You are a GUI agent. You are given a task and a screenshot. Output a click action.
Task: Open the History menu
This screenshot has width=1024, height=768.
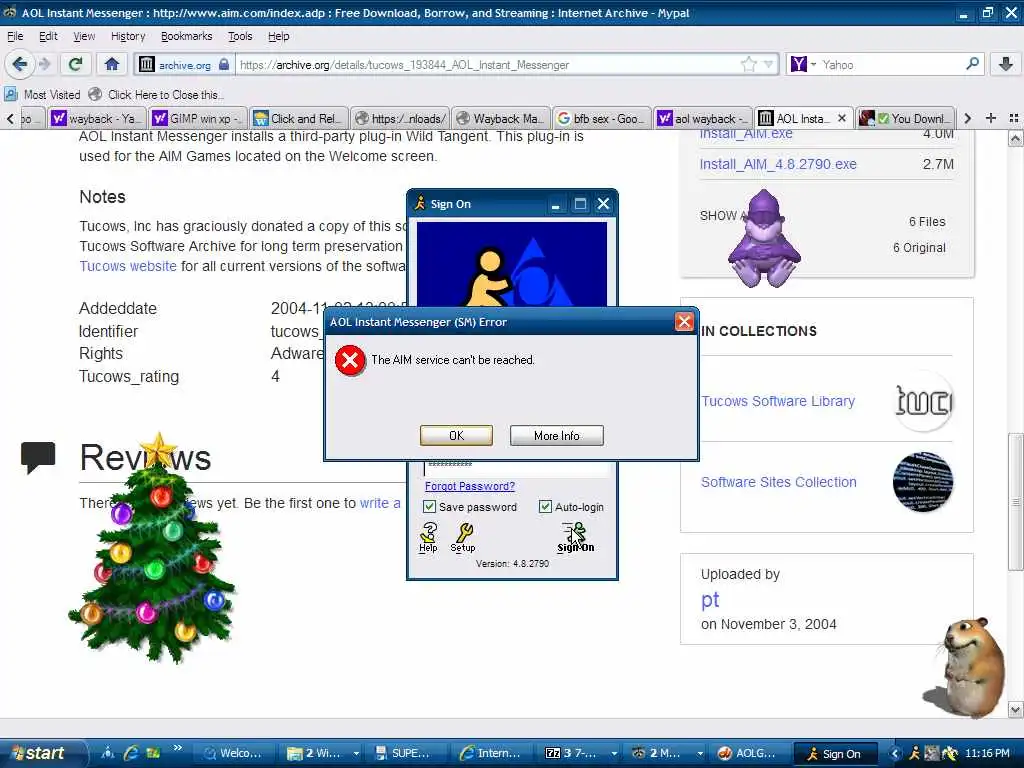click(x=127, y=36)
